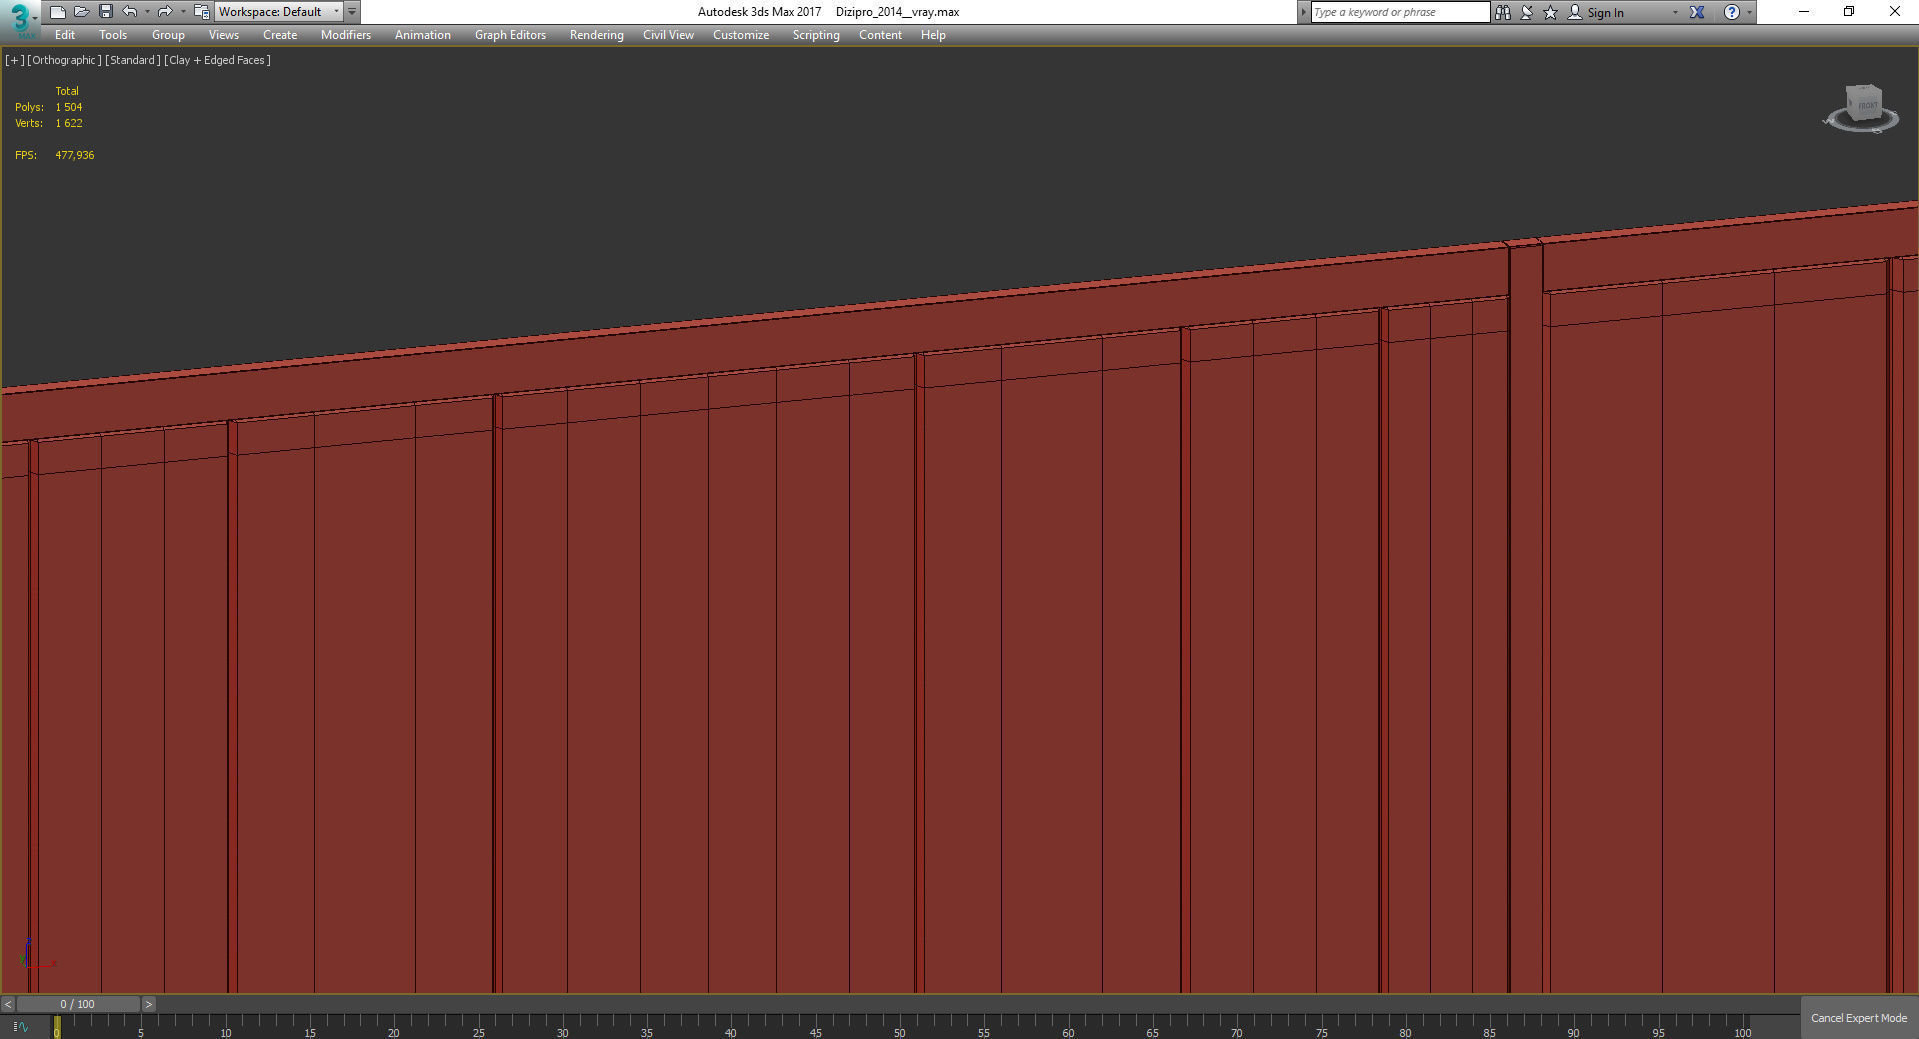Redo the last undone action
This screenshot has width=1919, height=1039.
tap(165, 12)
